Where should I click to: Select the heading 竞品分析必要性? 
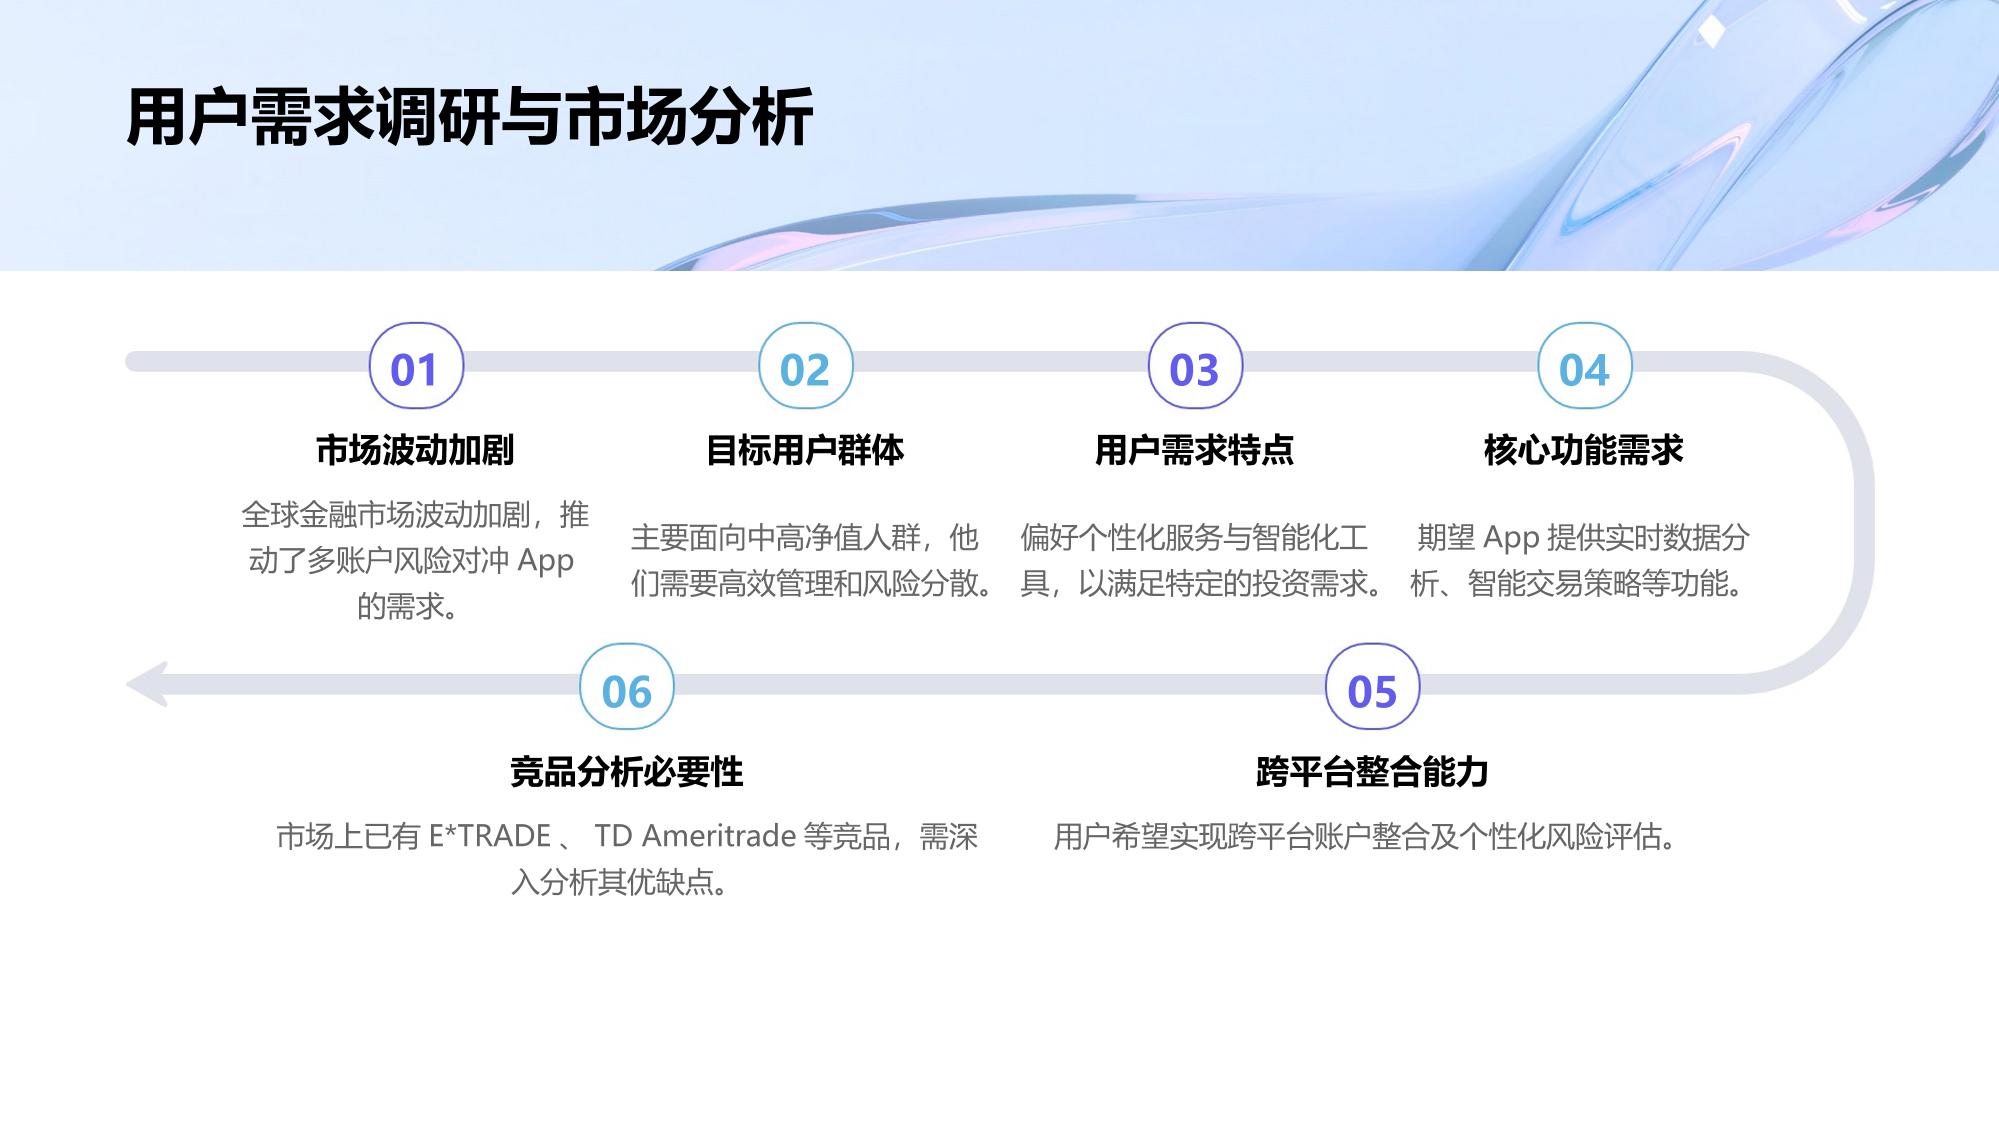tap(627, 771)
